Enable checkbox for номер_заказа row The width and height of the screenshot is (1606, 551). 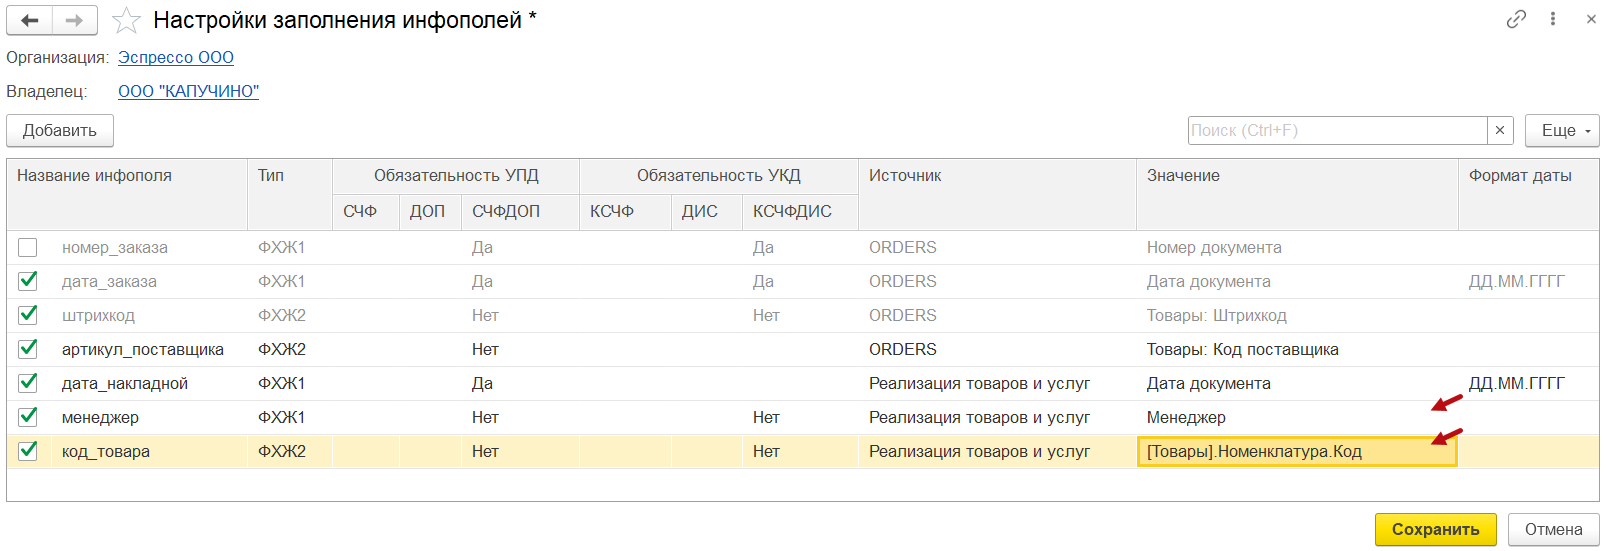[x=28, y=247]
